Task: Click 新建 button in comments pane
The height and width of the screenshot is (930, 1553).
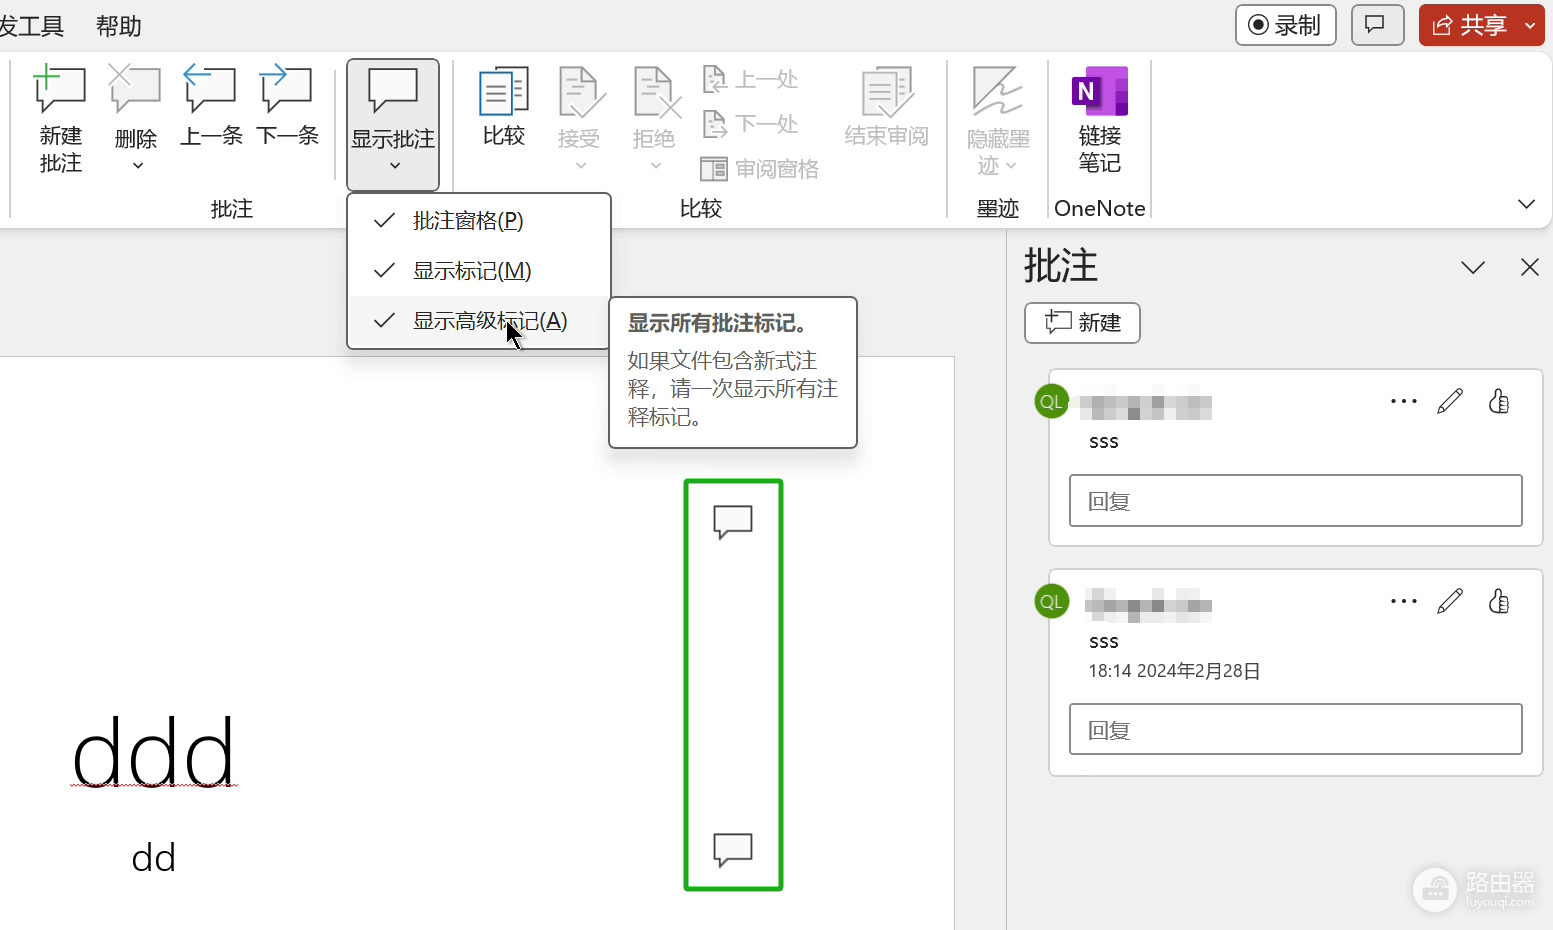Action: pos(1082,323)
